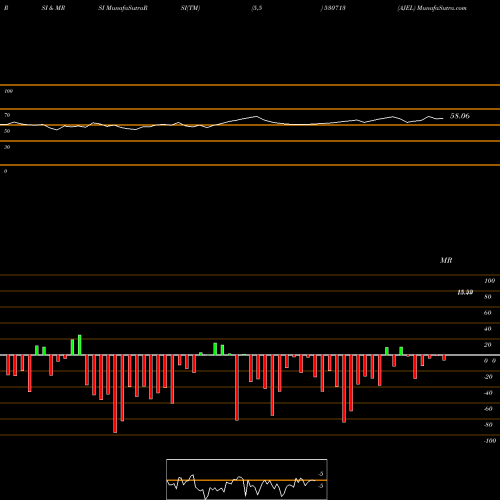
Task: Select the (AJEL) MunafaSutra.com header text
Action: point(432,8)
